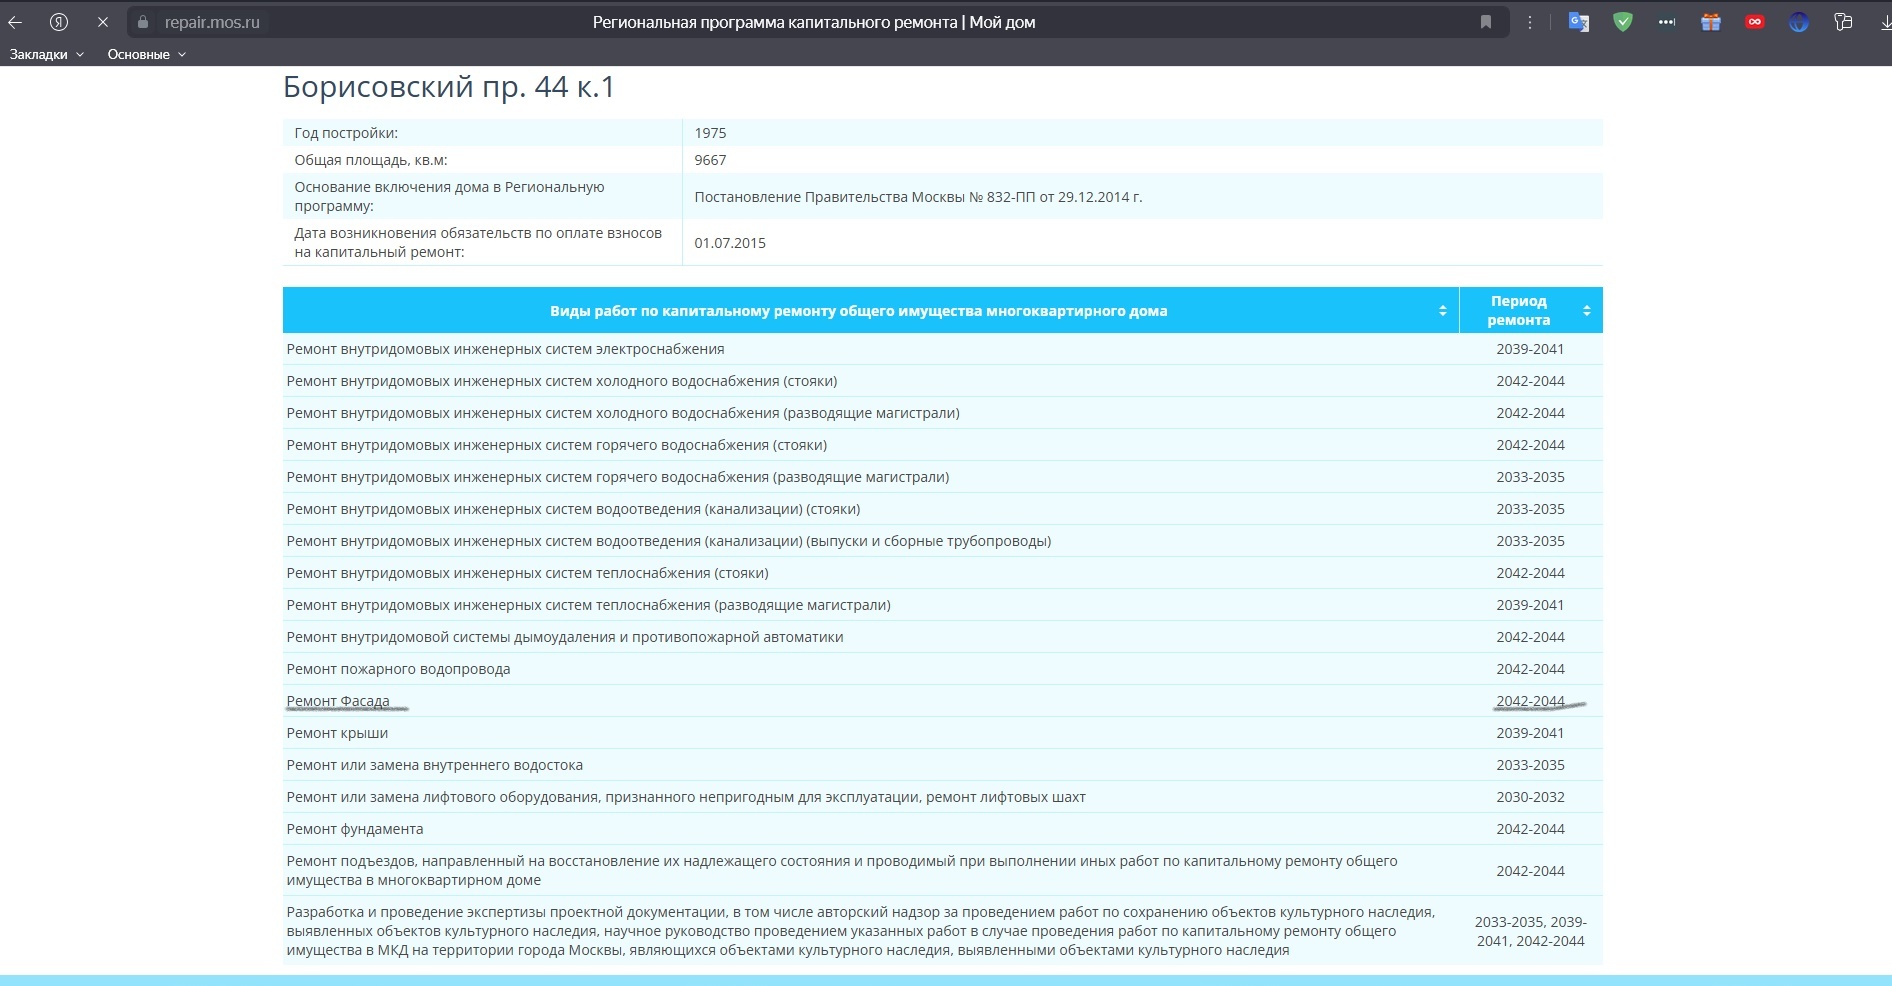Open the Google Translate extension
Screen dimensions: 1892x986
pyautogui.click(x=1579, y=22)
